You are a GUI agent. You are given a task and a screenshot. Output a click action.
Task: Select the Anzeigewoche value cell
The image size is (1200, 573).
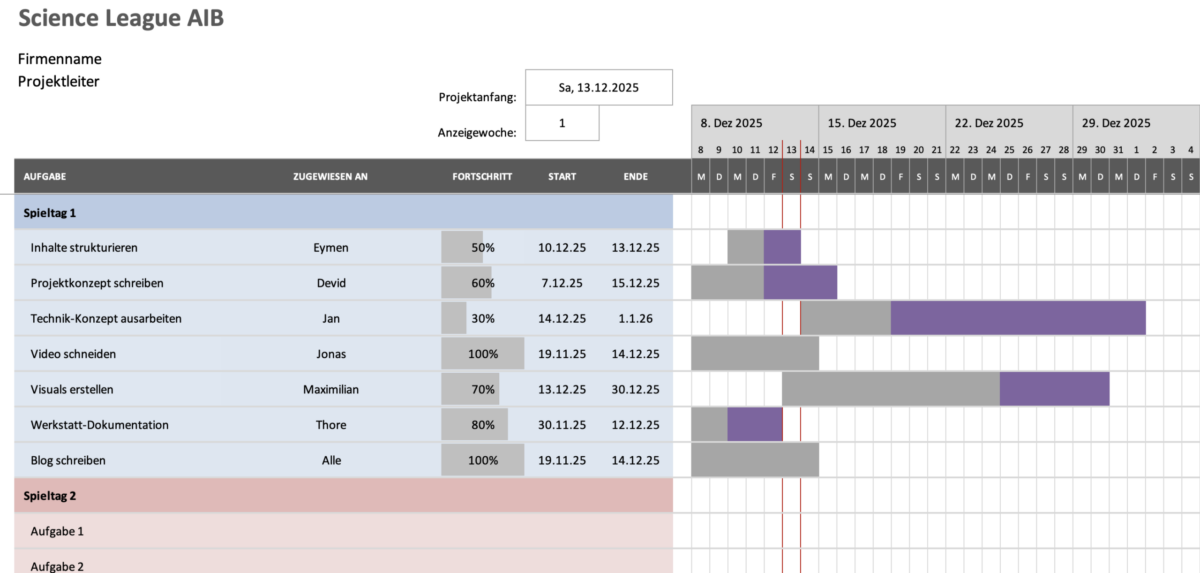pyautogui.click(x=562, y=123)
